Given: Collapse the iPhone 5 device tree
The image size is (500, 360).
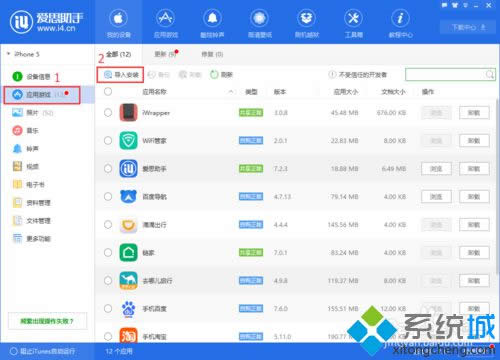Looking at the screenshot, I should (x=8, y=54).
